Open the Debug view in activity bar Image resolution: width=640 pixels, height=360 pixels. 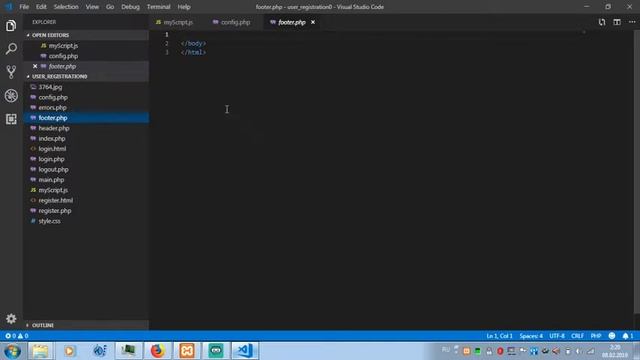(x=11, y=96)
